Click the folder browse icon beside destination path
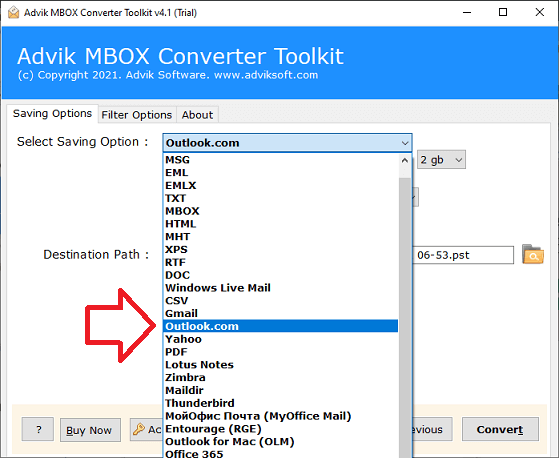 [533, 254]
